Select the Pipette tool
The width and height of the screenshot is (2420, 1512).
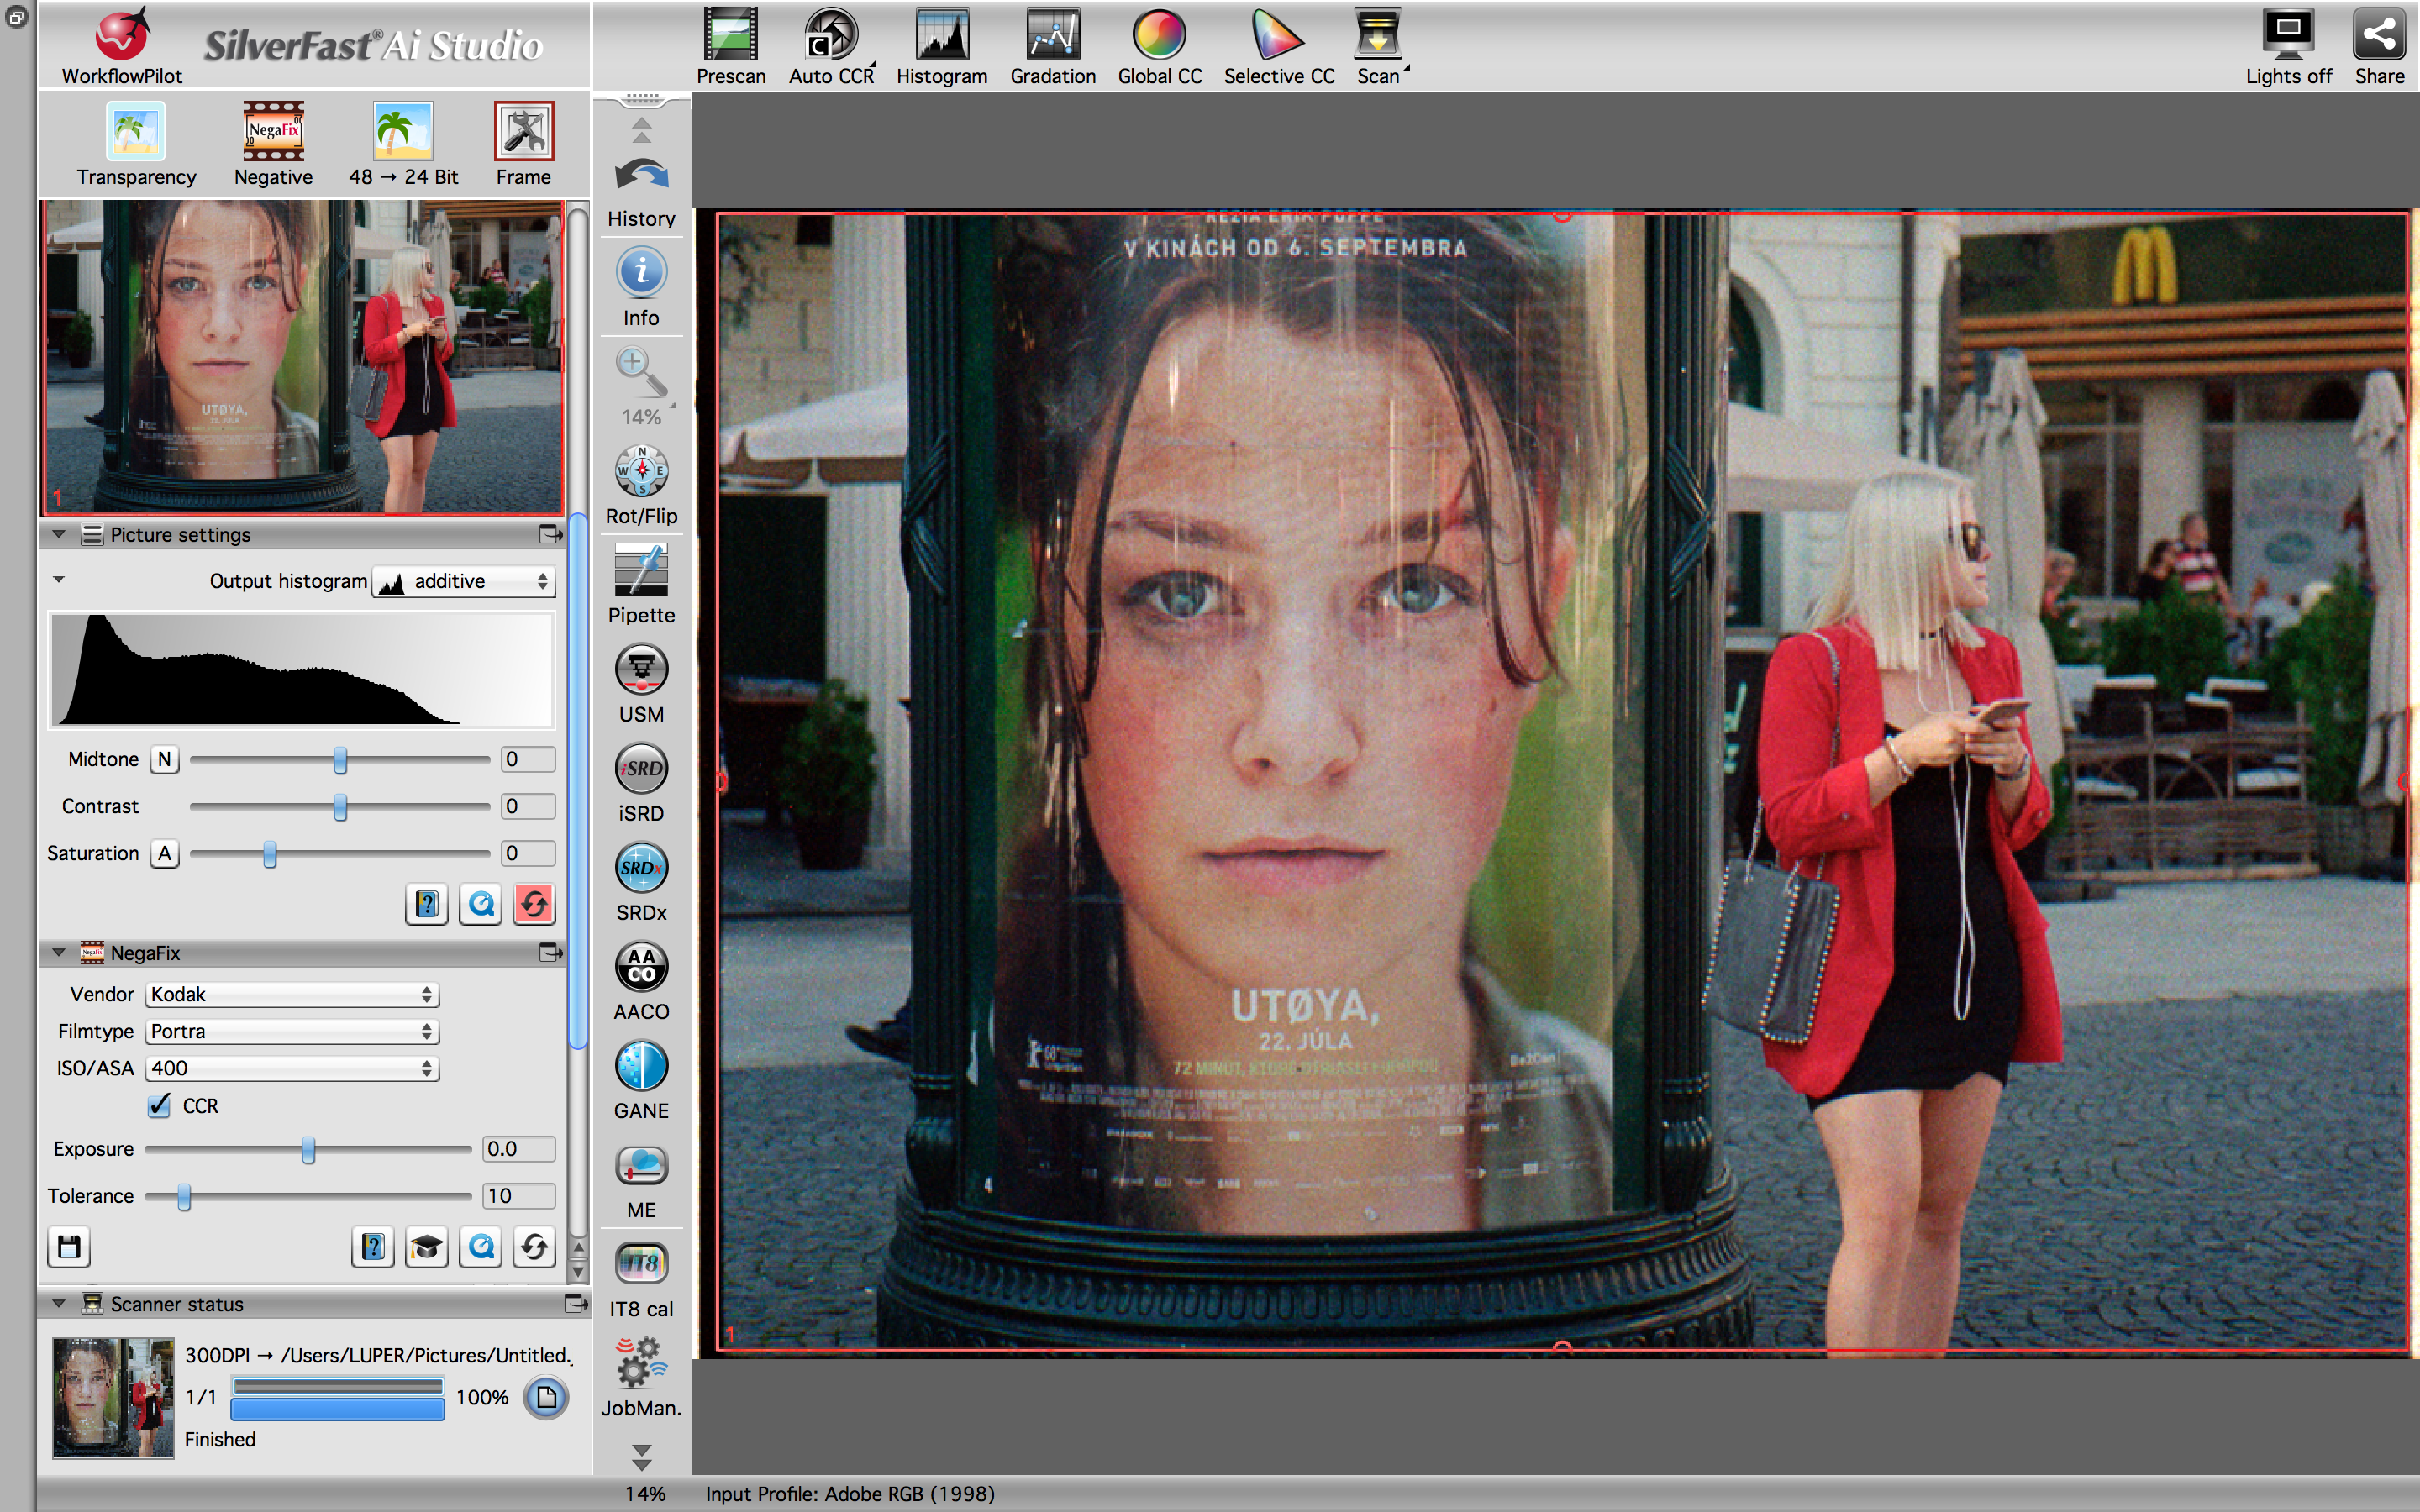pos(641,571)
